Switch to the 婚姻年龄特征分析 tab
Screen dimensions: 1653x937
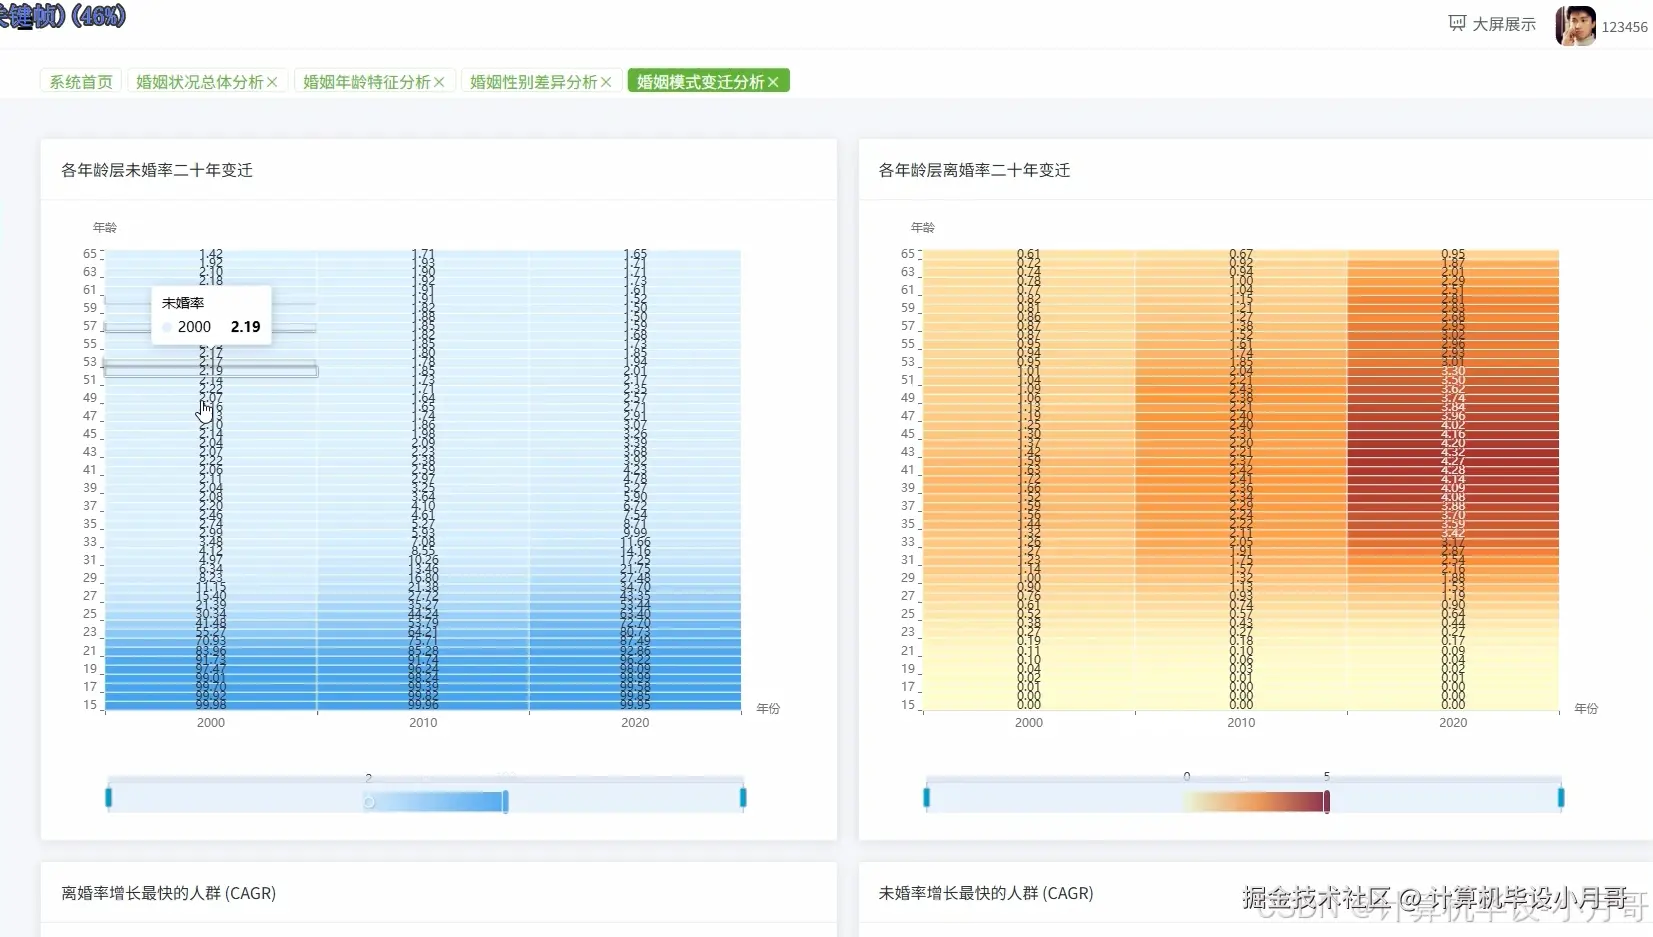coord(366,82)
